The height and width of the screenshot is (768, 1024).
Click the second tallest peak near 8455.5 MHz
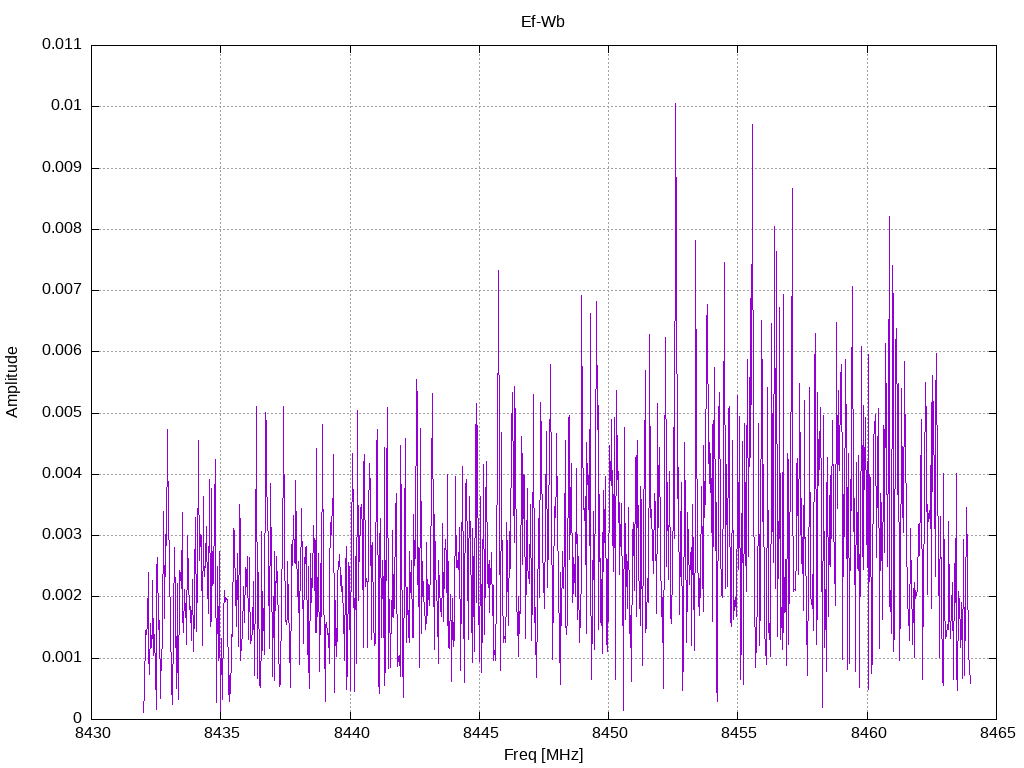752,125
